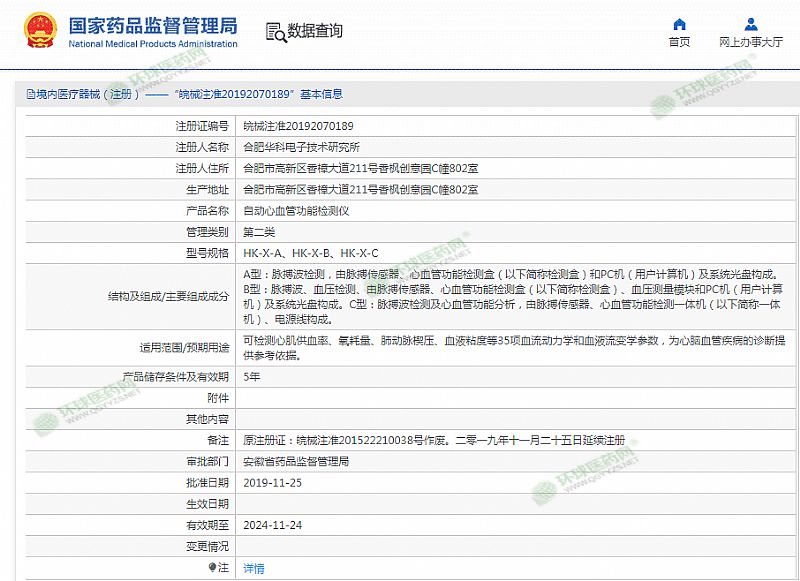The image size is (800, 581).
Task: Open the 详情 link
Action: [254, 568]
